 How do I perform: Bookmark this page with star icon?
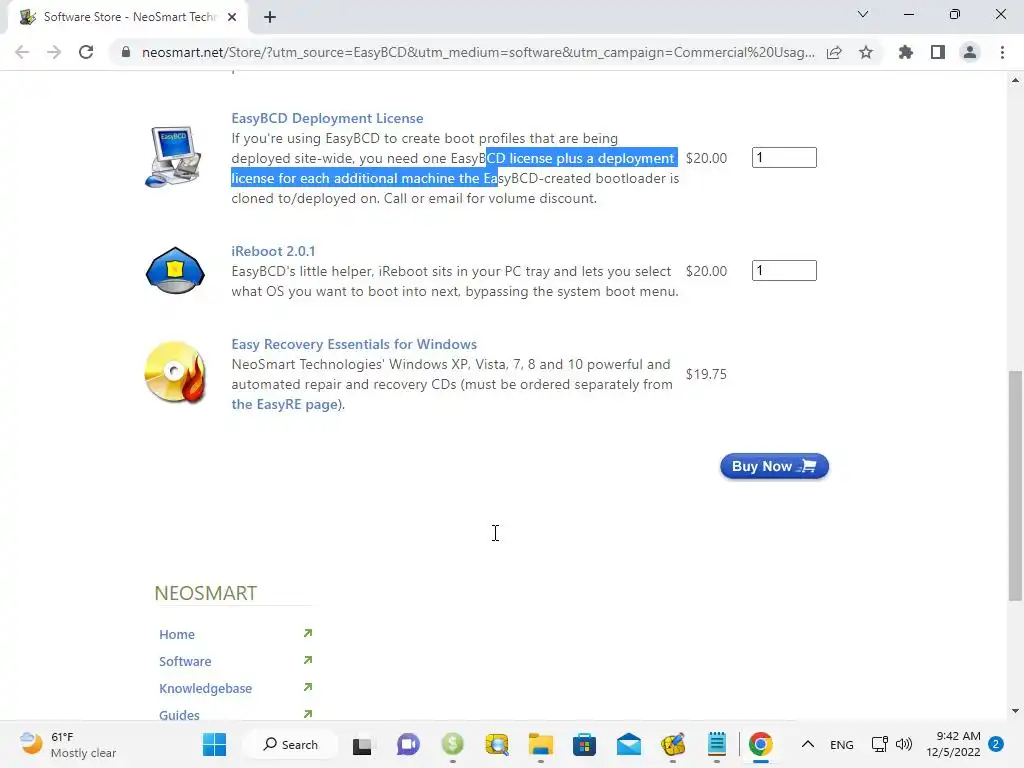point(866,52)
